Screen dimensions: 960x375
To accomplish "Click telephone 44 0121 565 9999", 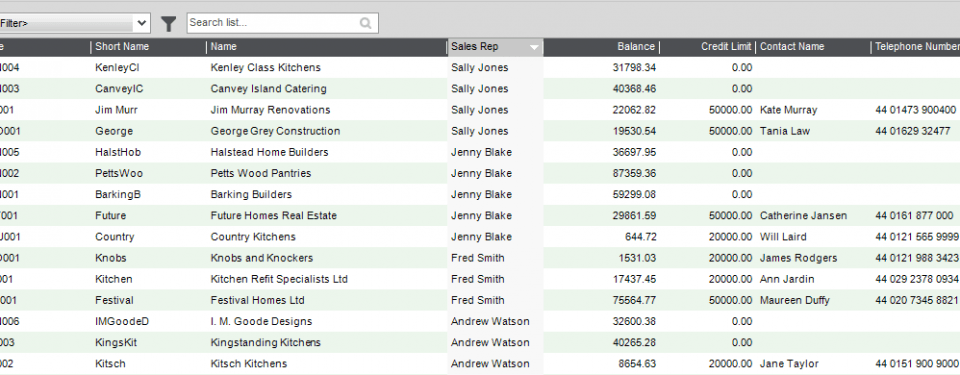I will tap(917, 237).
